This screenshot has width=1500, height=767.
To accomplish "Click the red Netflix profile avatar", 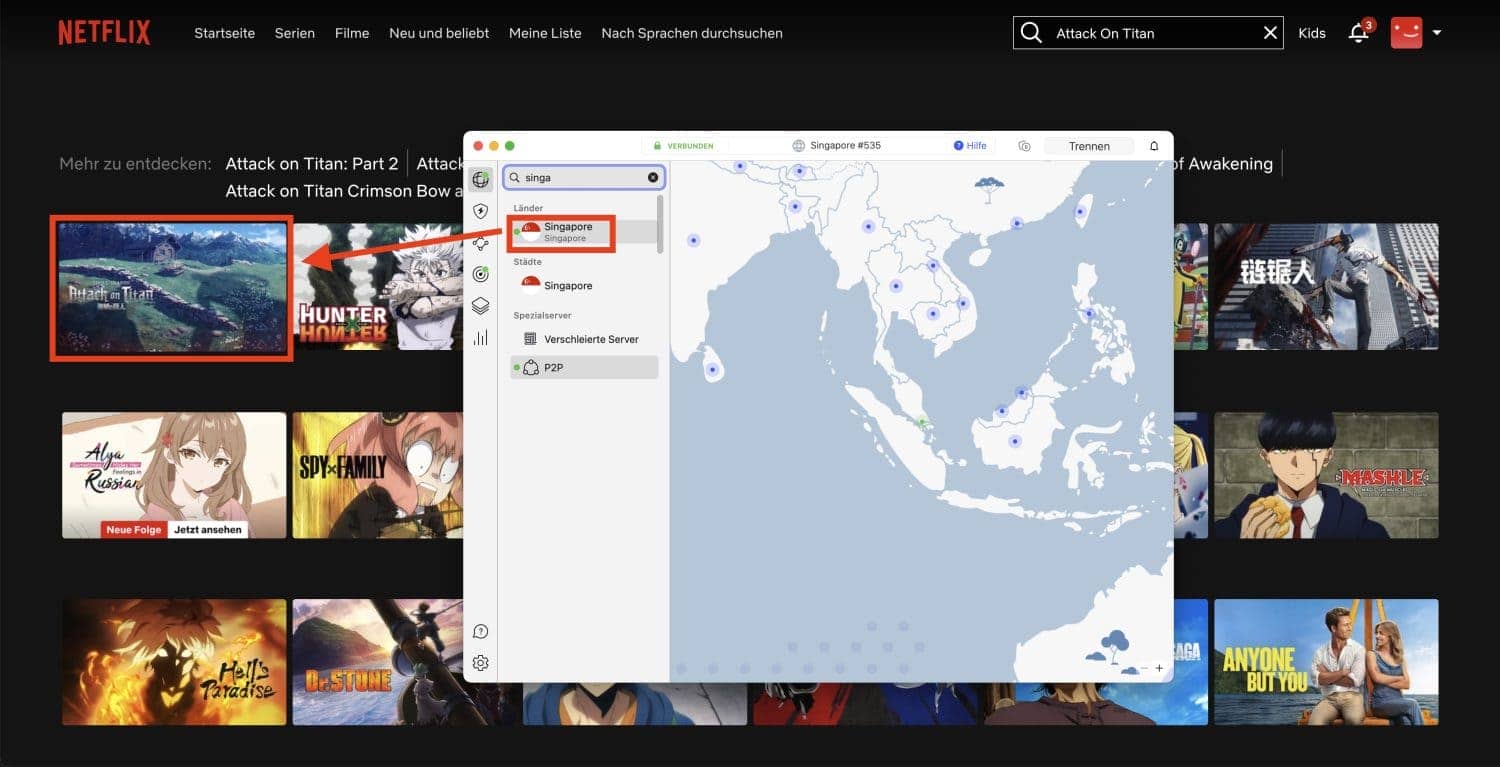I will [1407, 32].
